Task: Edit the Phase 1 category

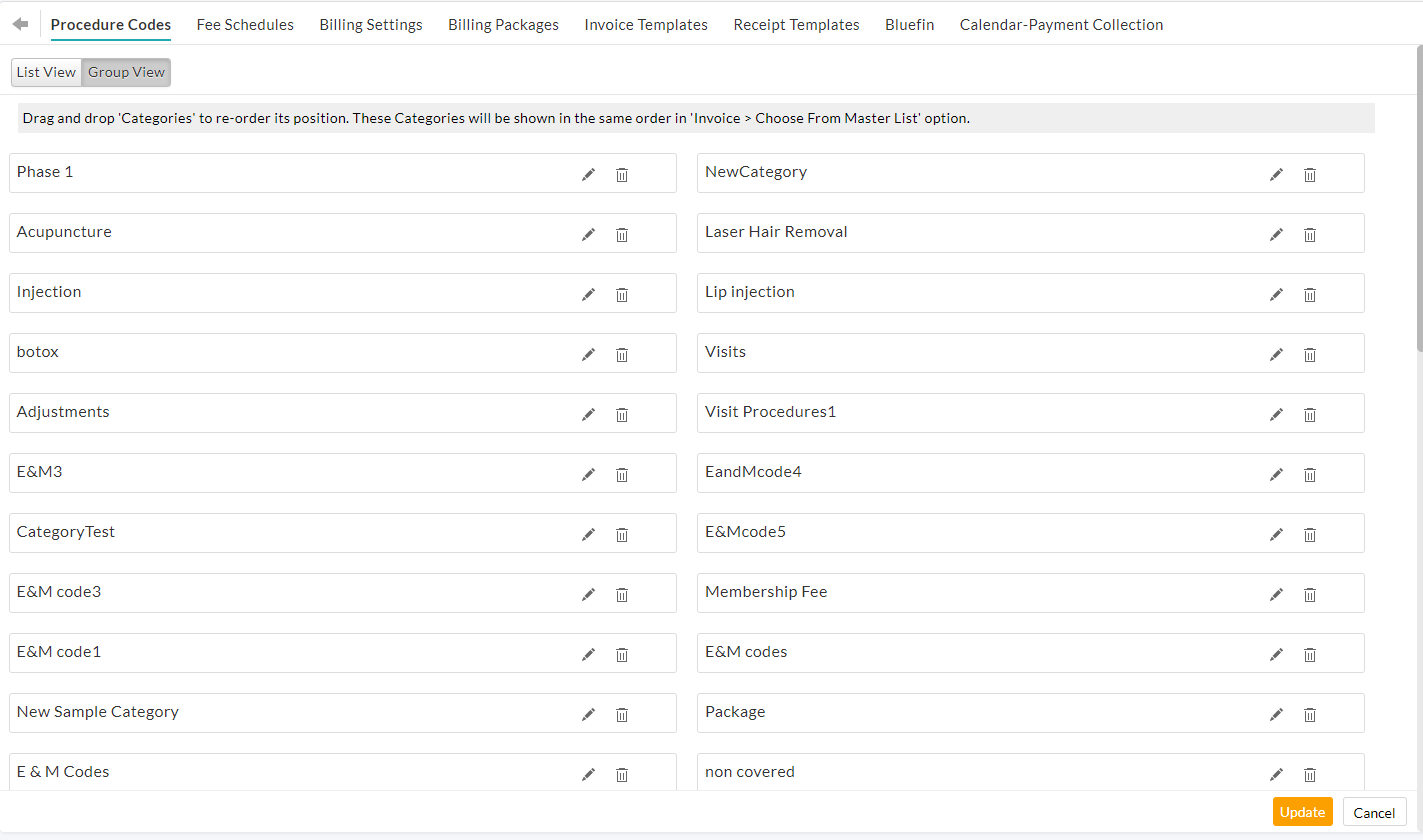Action: point(588,174)
